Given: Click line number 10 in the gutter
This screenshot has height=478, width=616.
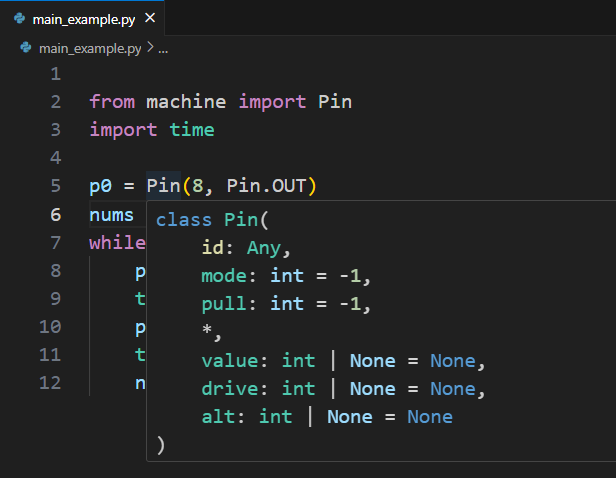Looking at the screenshot, I should point(50,327).
